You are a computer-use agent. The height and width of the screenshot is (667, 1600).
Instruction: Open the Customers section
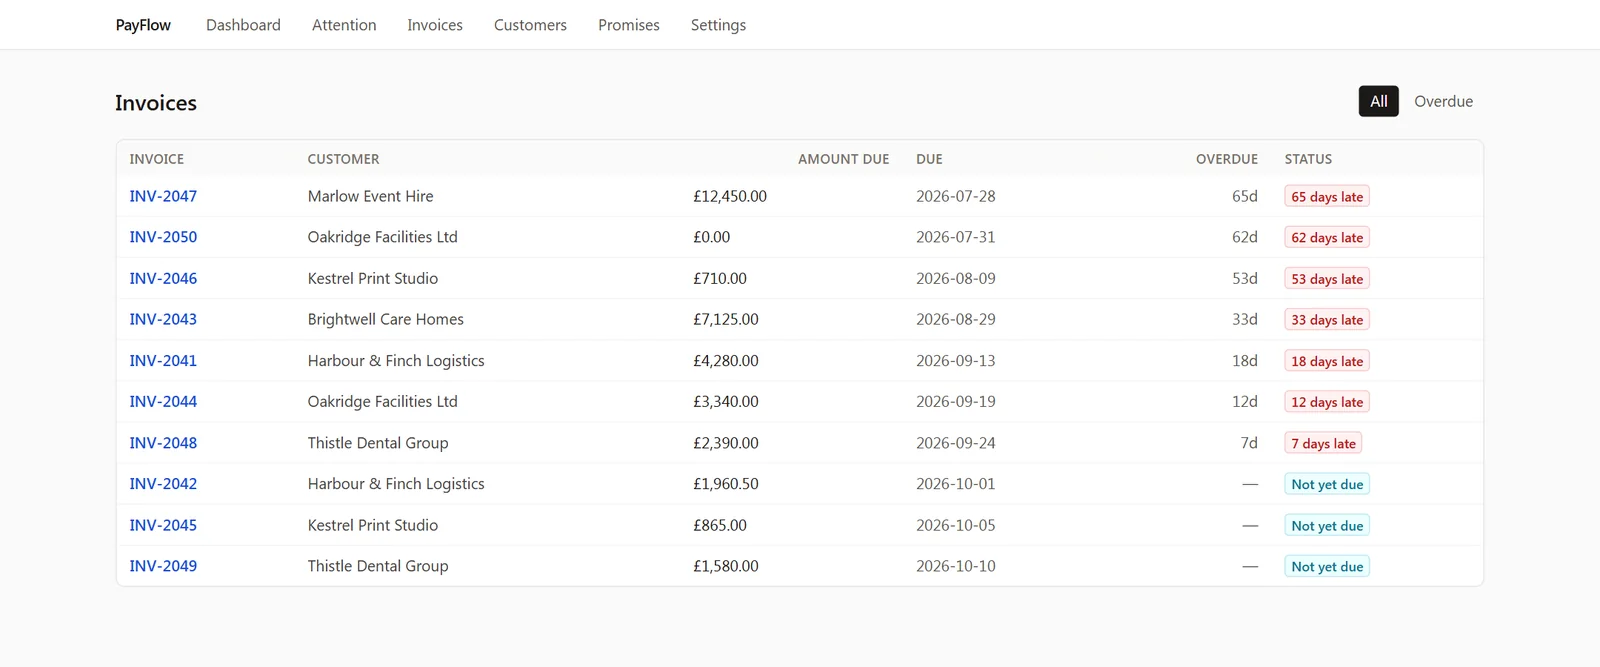tap(530, 25)
